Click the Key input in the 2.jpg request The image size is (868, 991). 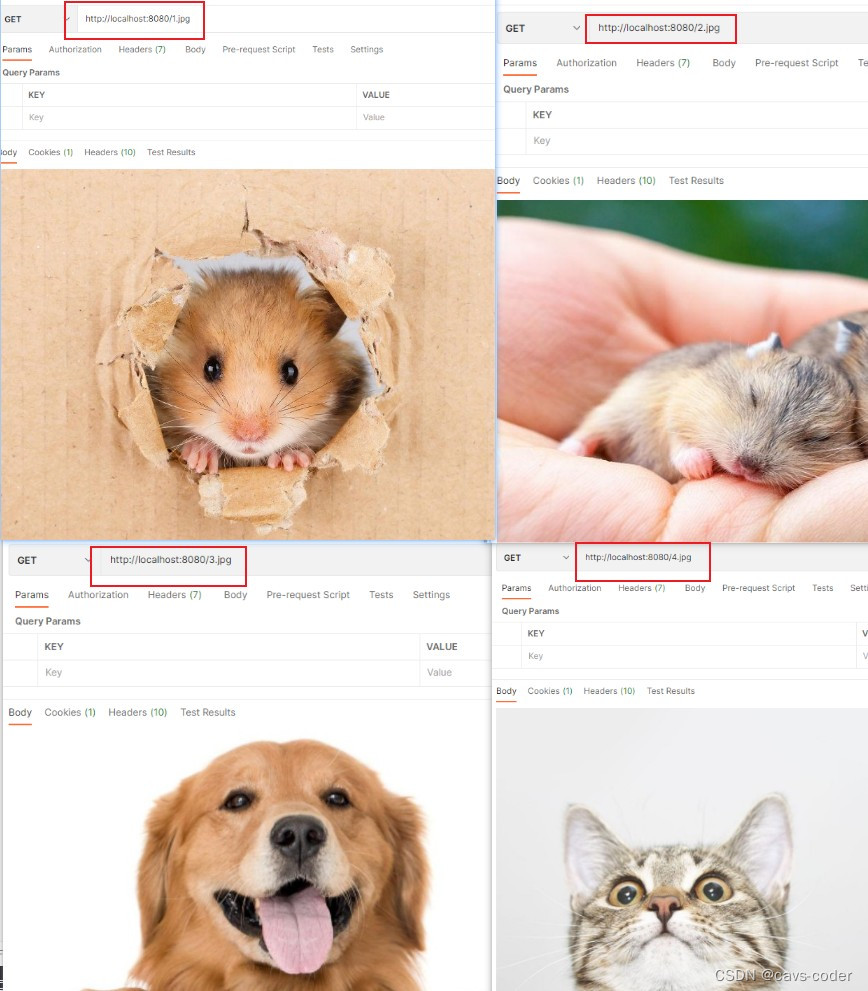(697, 141)
